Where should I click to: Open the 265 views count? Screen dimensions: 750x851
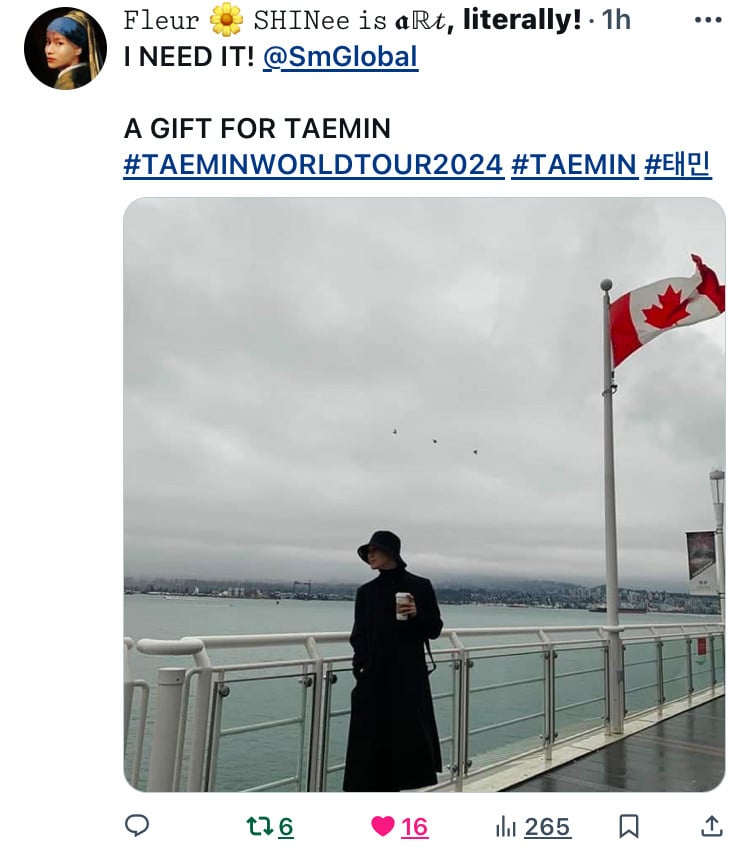pyautogui.click(x=548, y=827)
